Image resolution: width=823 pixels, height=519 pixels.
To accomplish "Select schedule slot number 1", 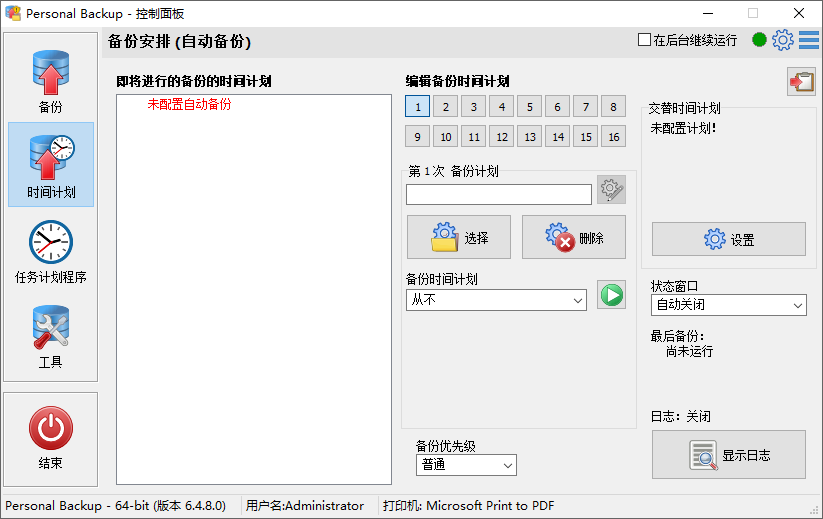I will point(417,107).
